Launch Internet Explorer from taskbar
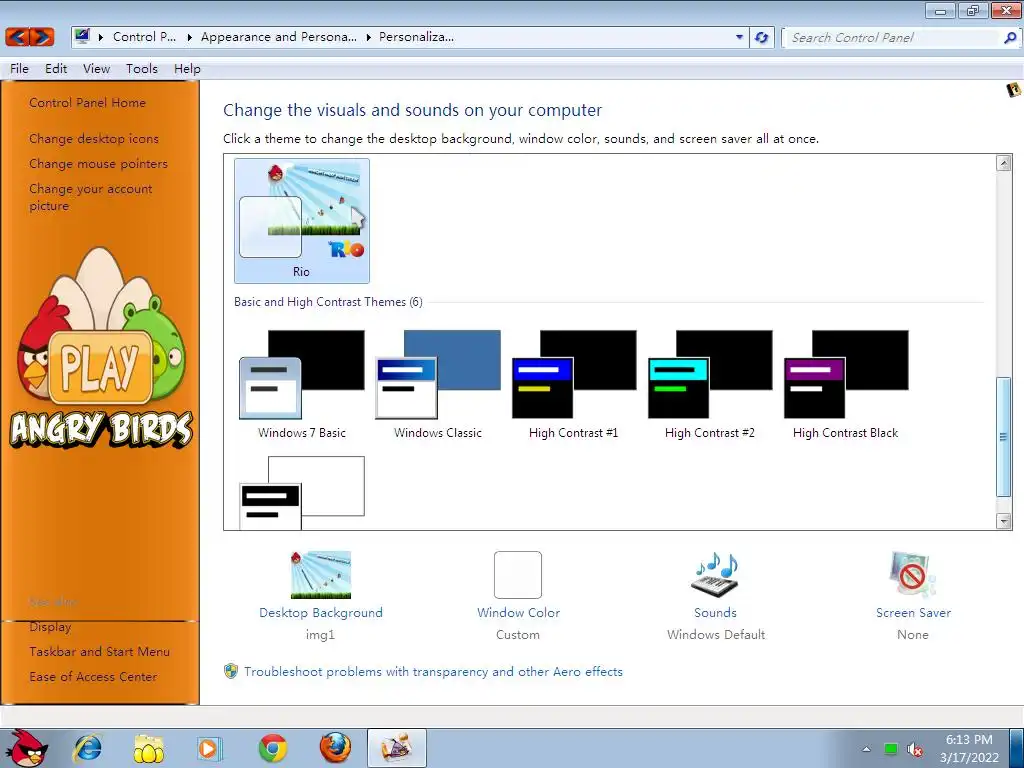The width and height of the screenshot is (1024, 768). (x=88, y=748)
